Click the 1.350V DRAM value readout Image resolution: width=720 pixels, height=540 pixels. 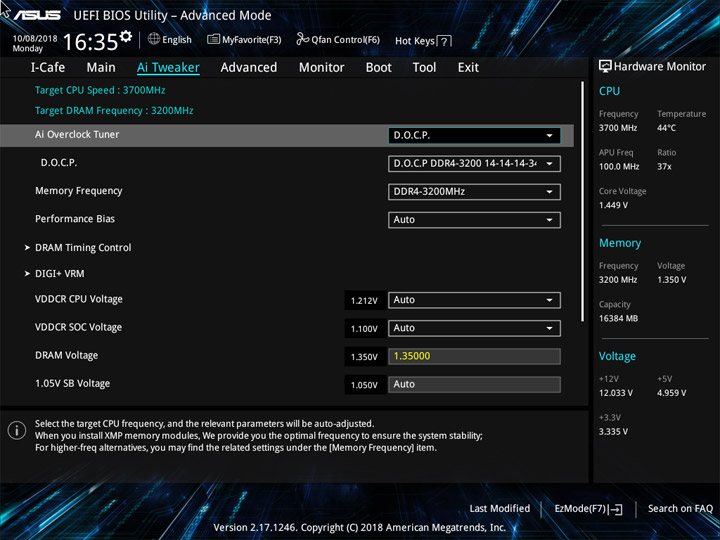click(x=365, y=357)
